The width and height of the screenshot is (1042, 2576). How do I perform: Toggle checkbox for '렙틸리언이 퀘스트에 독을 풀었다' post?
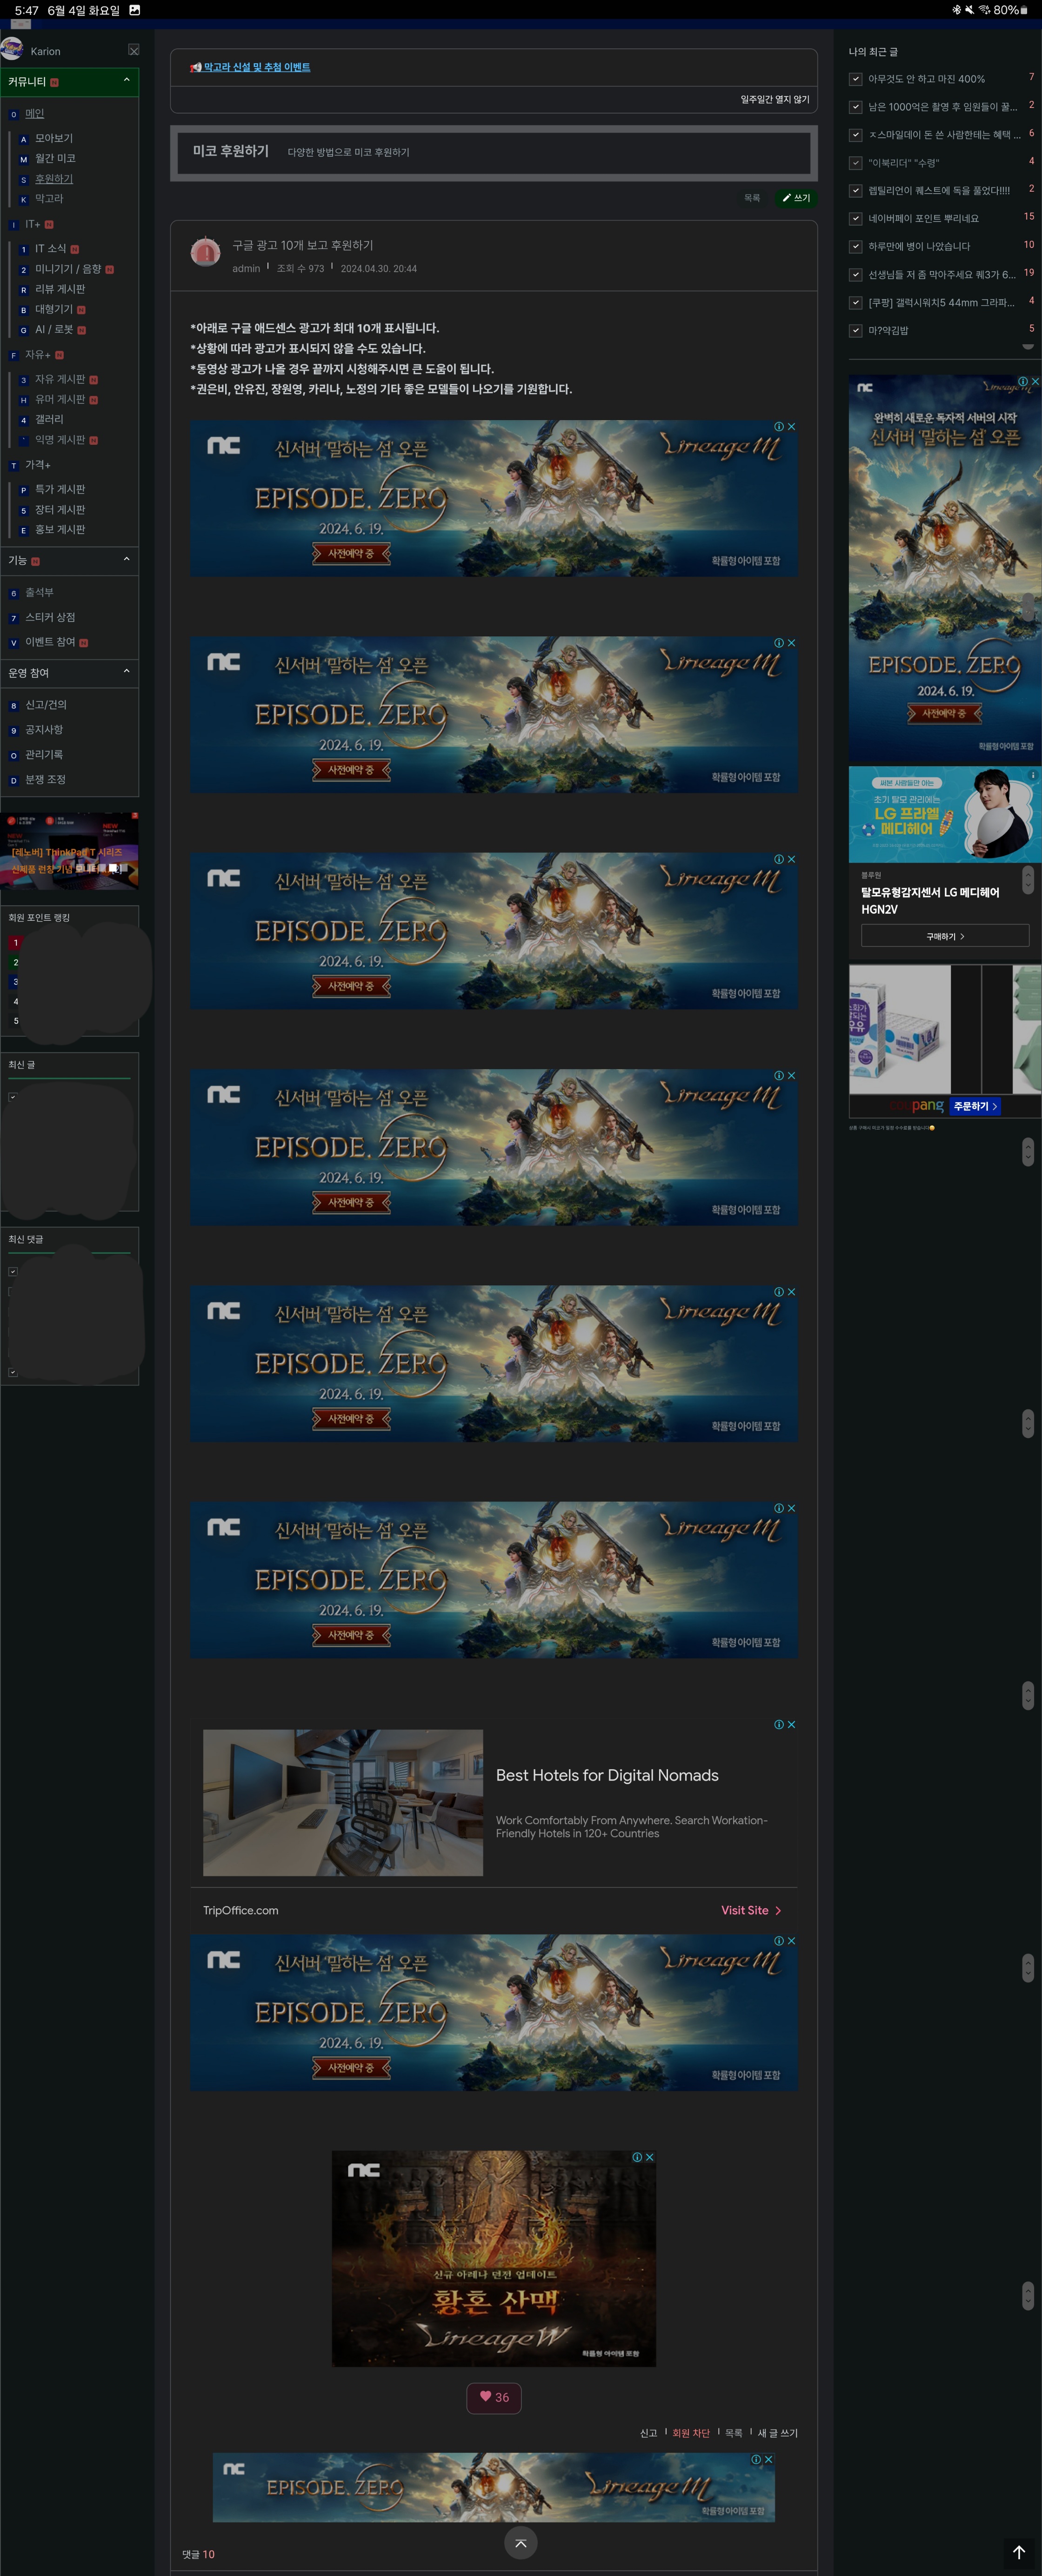pyautogui.click(x=855, y=191)
